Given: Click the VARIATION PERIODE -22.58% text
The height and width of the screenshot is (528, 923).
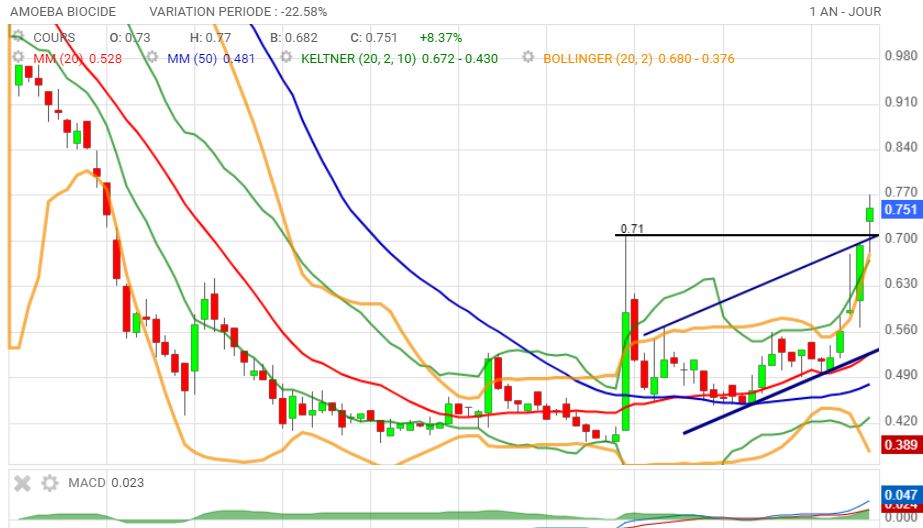Looking at the screenshot, I should [238, 12].
